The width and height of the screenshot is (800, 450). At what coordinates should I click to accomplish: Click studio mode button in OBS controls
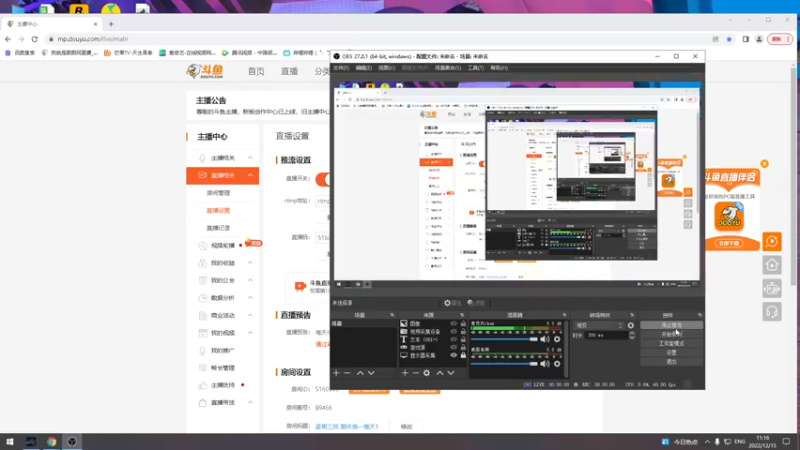point(671,343)
